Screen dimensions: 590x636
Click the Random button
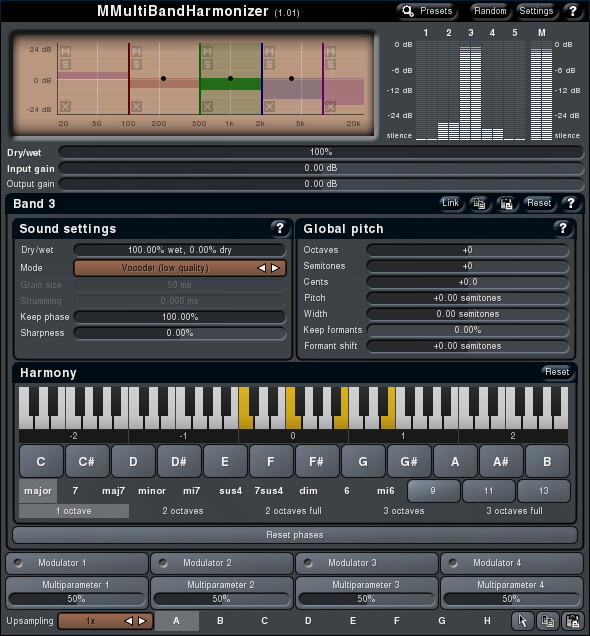490,11
